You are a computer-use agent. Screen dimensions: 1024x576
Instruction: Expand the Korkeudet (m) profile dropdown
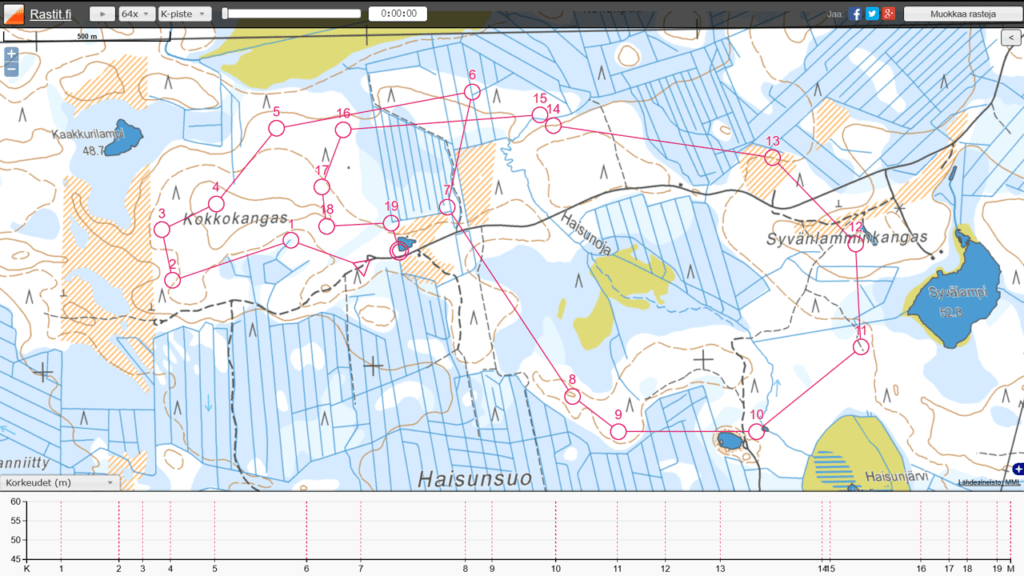(x=58, y=482)
